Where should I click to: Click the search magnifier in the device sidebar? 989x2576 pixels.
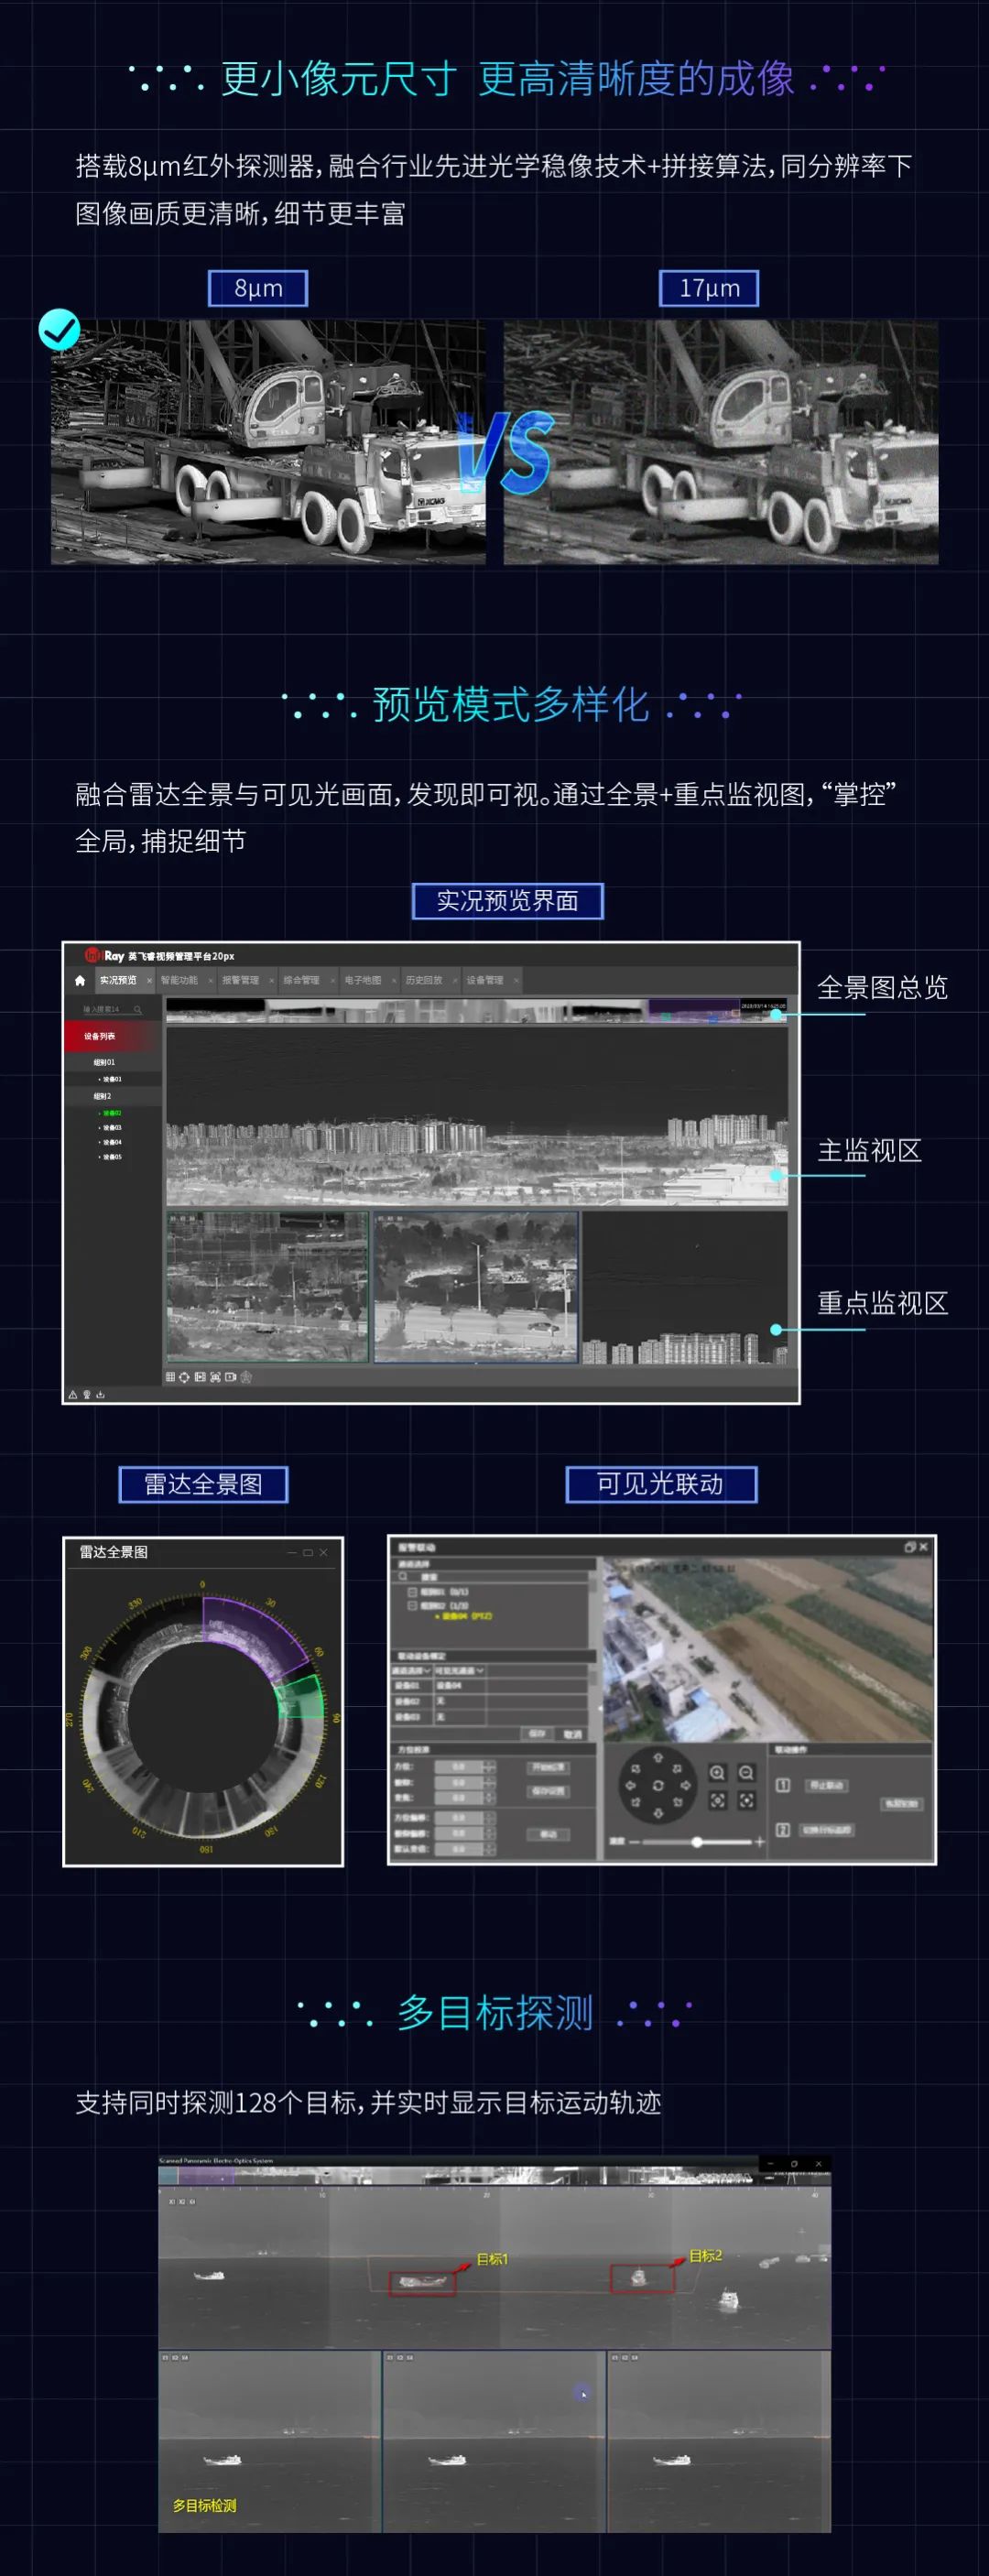(x=139, y=1010)
